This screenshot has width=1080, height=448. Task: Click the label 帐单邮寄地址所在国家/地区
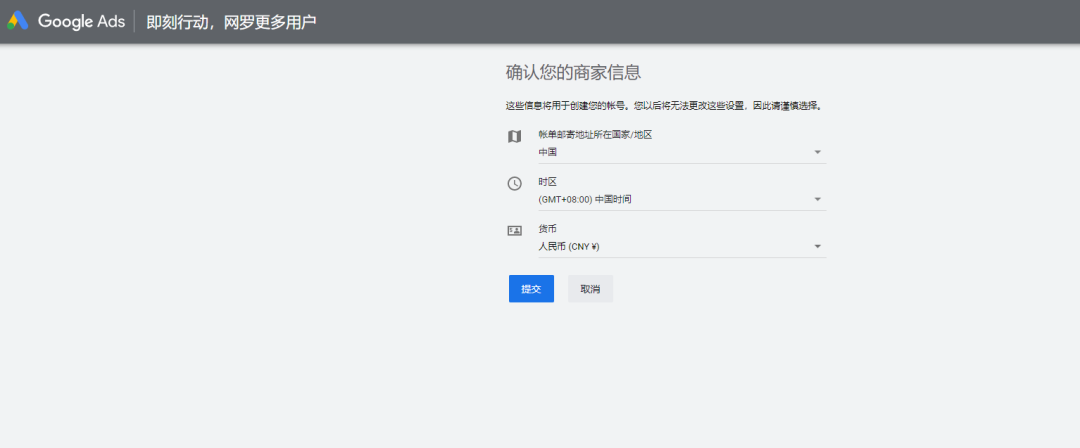[x=595, y=135]
